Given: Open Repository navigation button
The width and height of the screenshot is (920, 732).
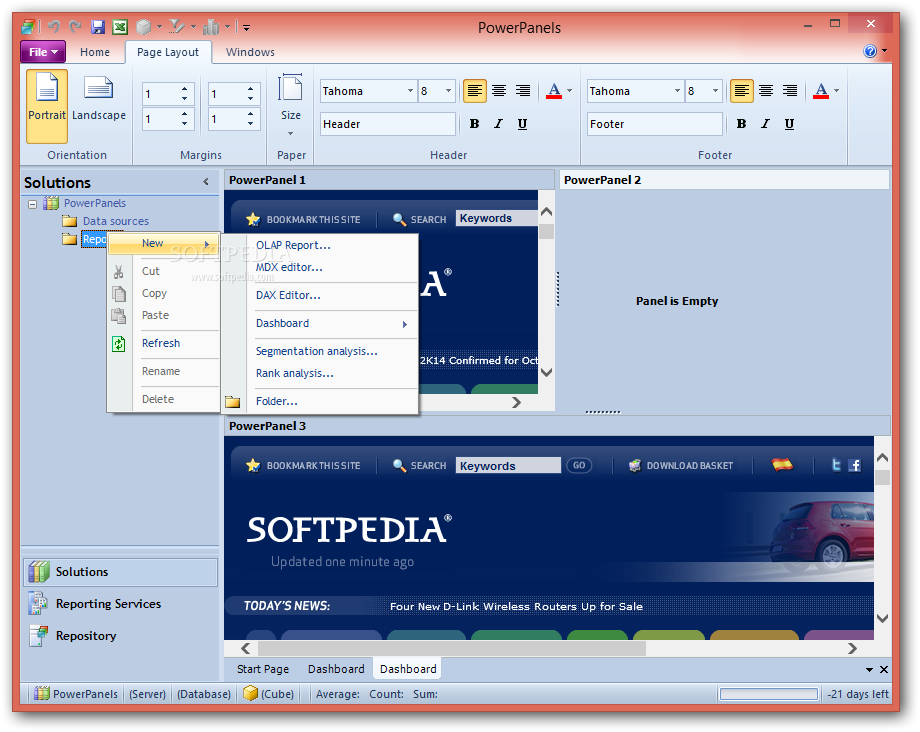Looking at the screenshot, I should tap(120, 636).
